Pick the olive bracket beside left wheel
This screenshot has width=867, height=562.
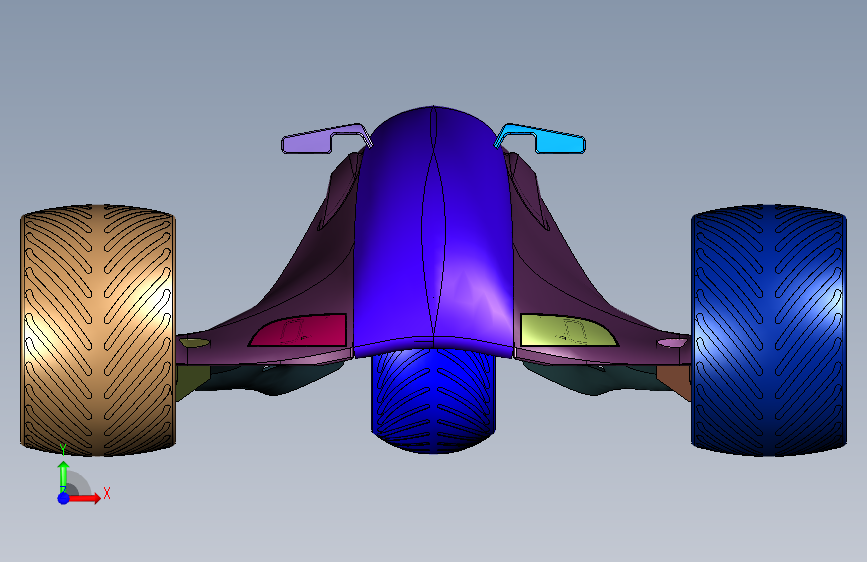[x=191, y=382]
